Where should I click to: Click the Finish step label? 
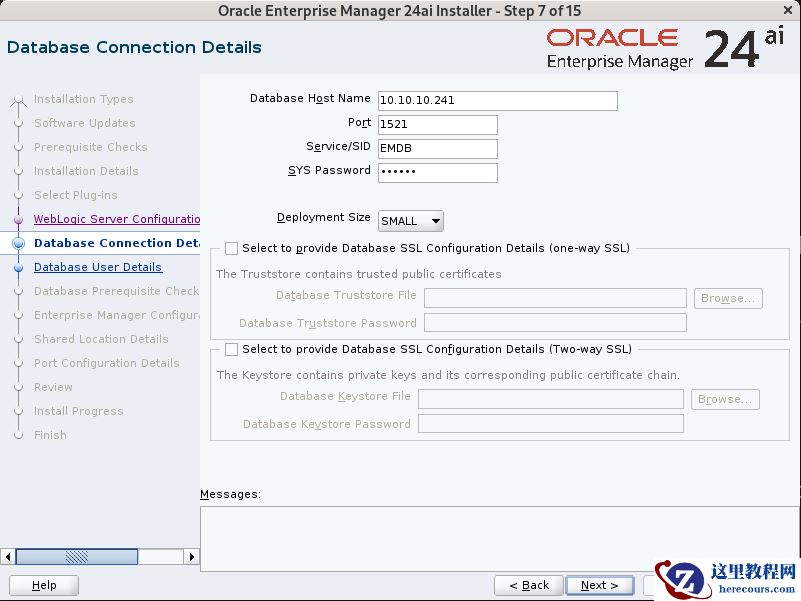click(50, 435)
